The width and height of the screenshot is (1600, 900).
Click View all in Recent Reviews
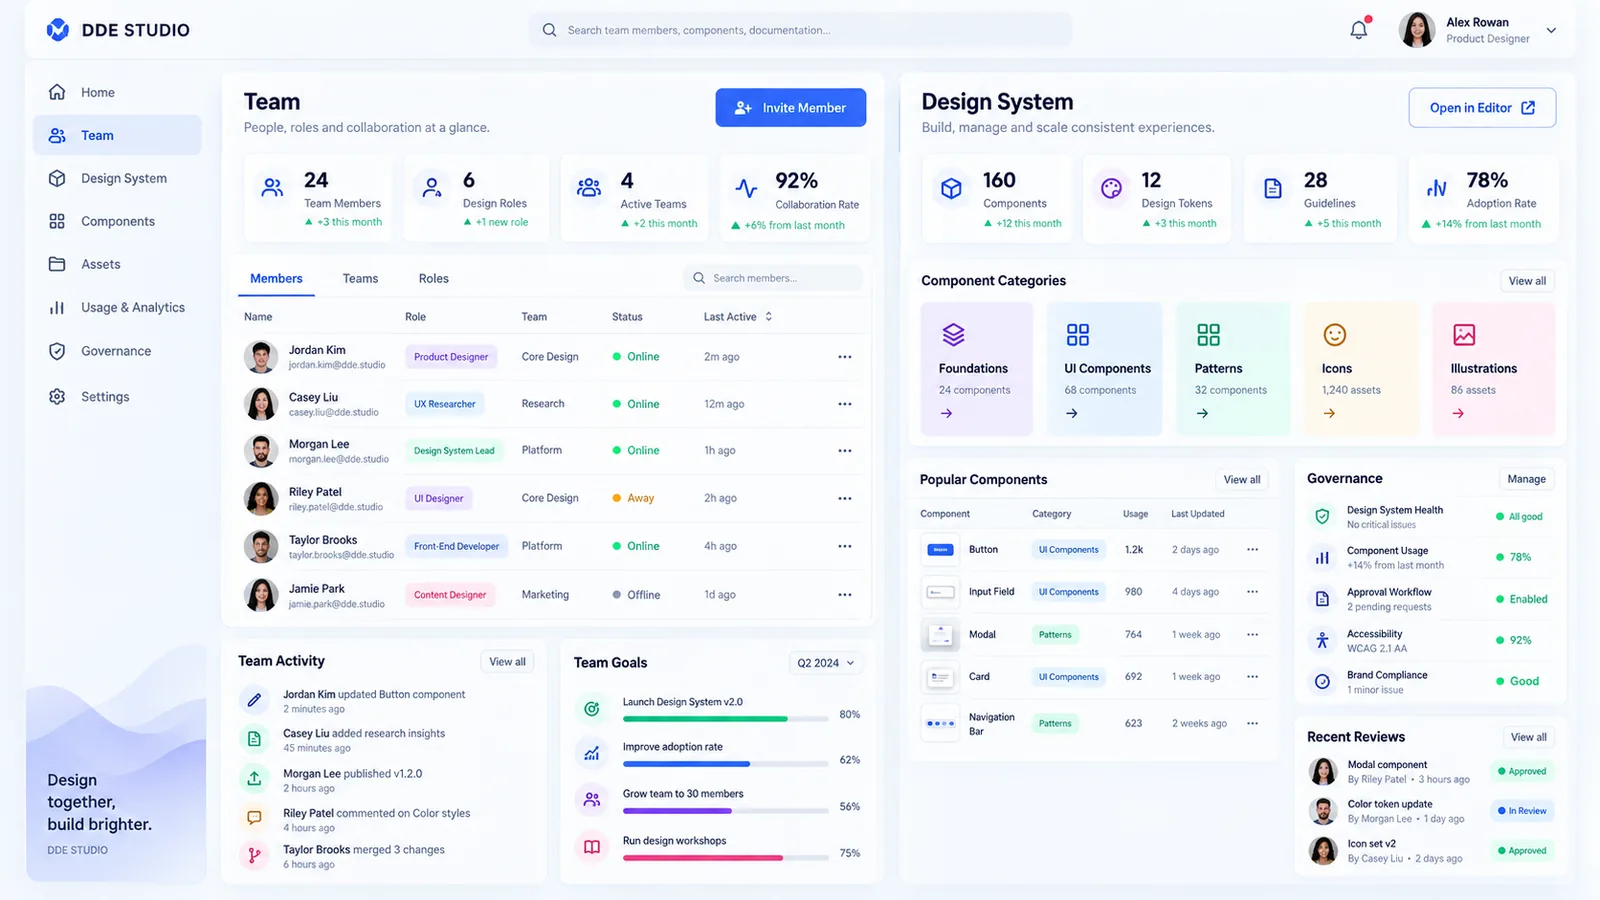tap(1528, 737)
